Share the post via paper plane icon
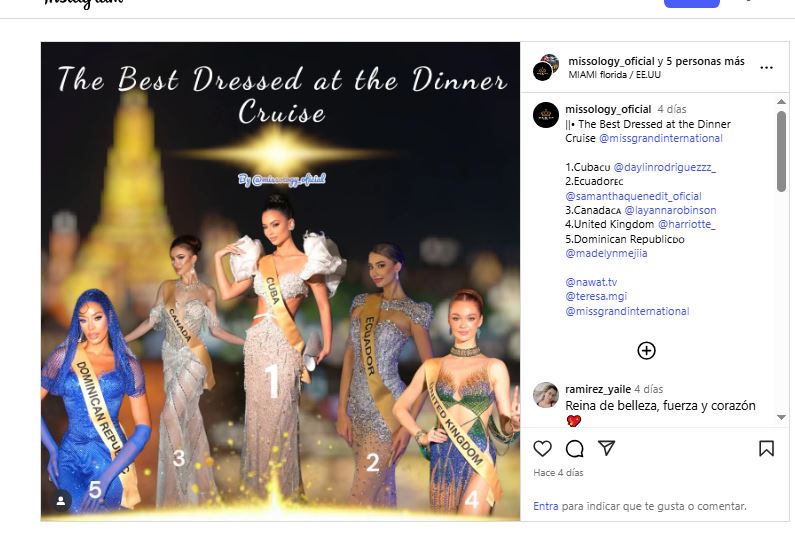This screenshot has height=546, width=795. pos(606,448)
